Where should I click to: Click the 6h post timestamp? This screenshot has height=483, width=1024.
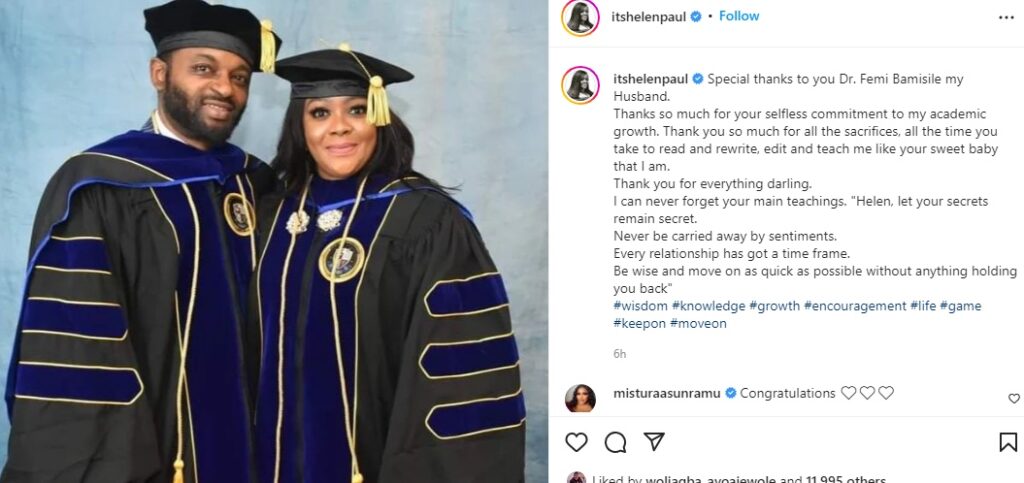620,353
